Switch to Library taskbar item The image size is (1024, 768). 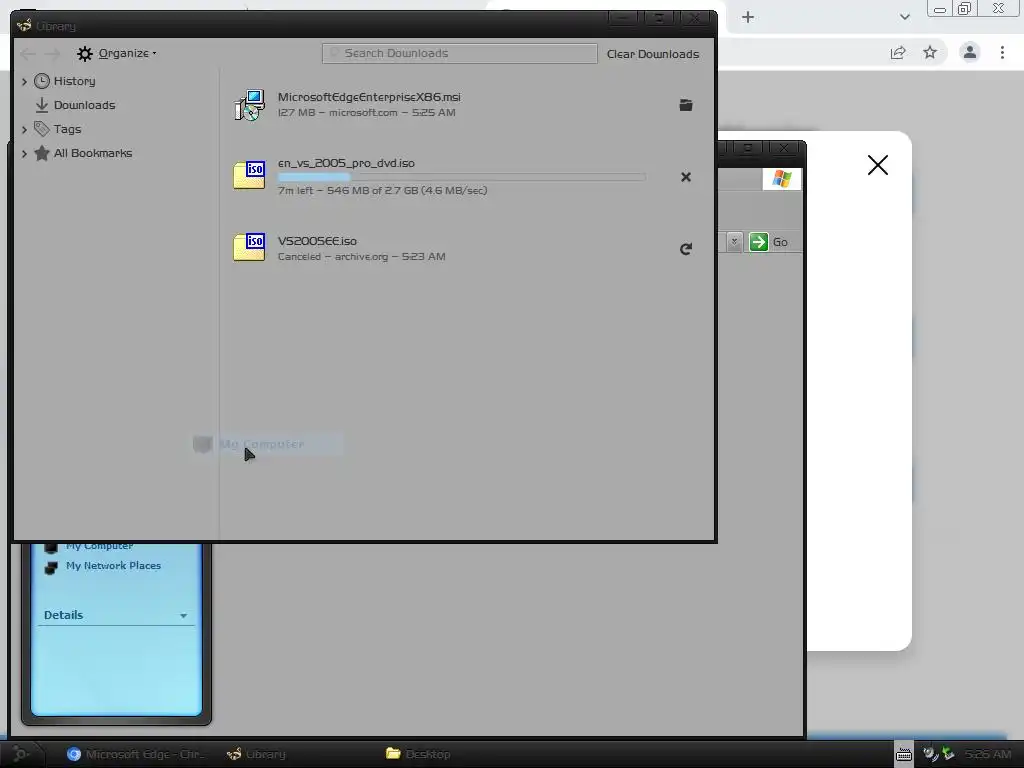[256, 754]
